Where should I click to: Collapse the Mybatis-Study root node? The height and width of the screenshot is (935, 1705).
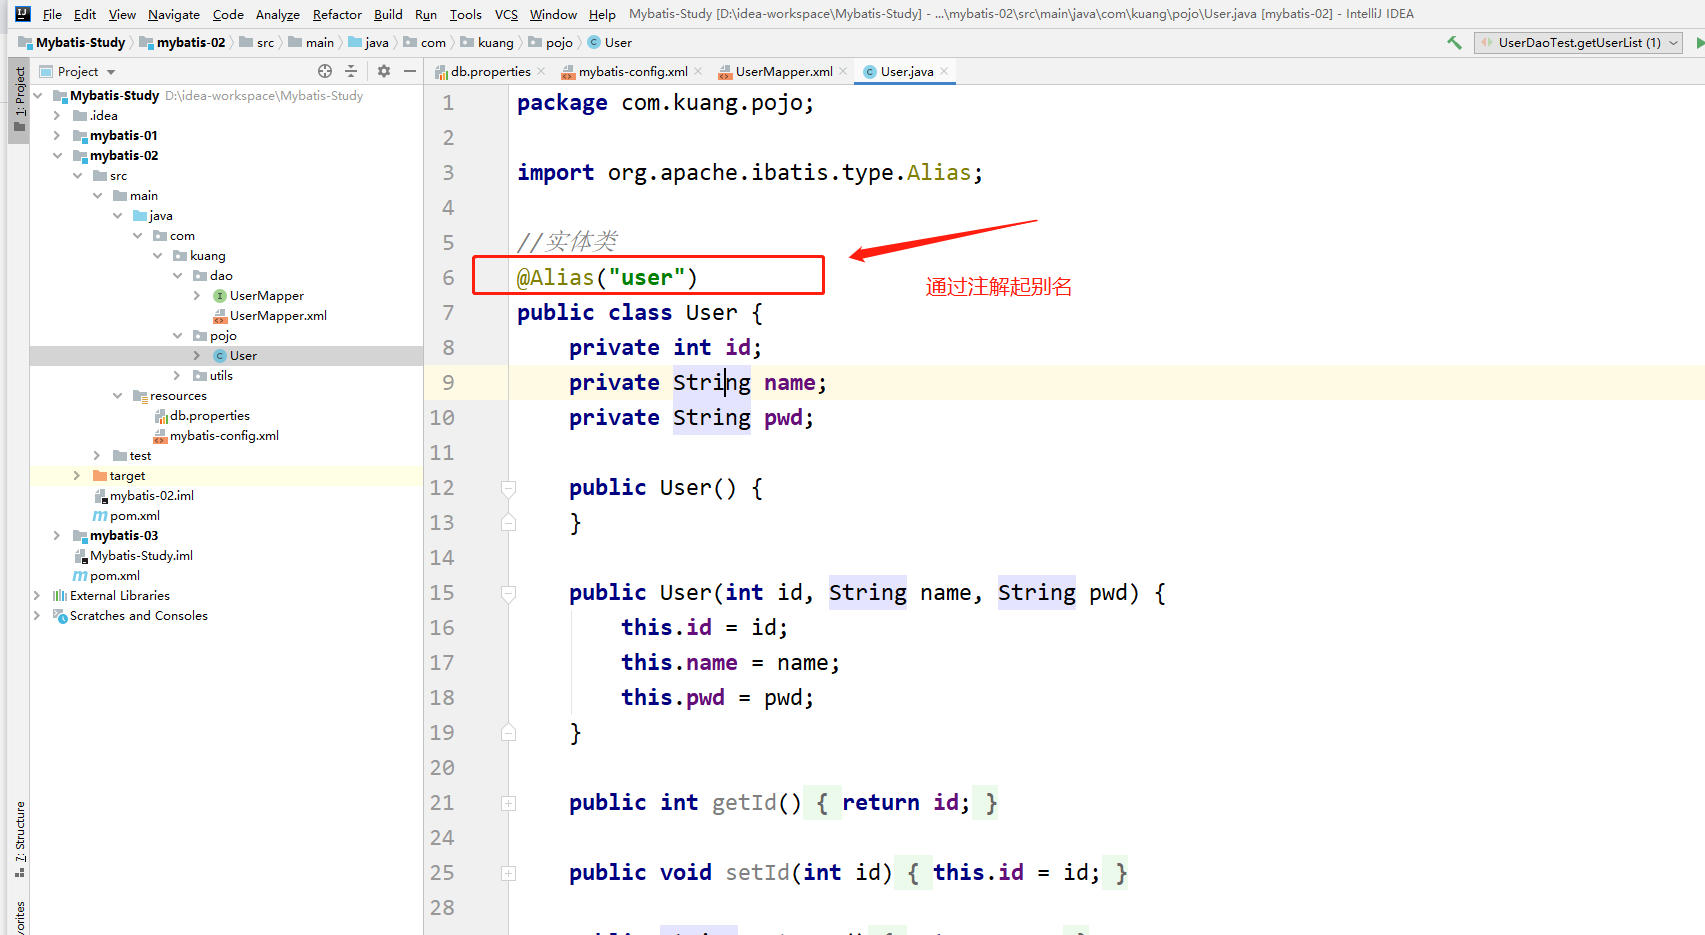[x=38, y=96]
